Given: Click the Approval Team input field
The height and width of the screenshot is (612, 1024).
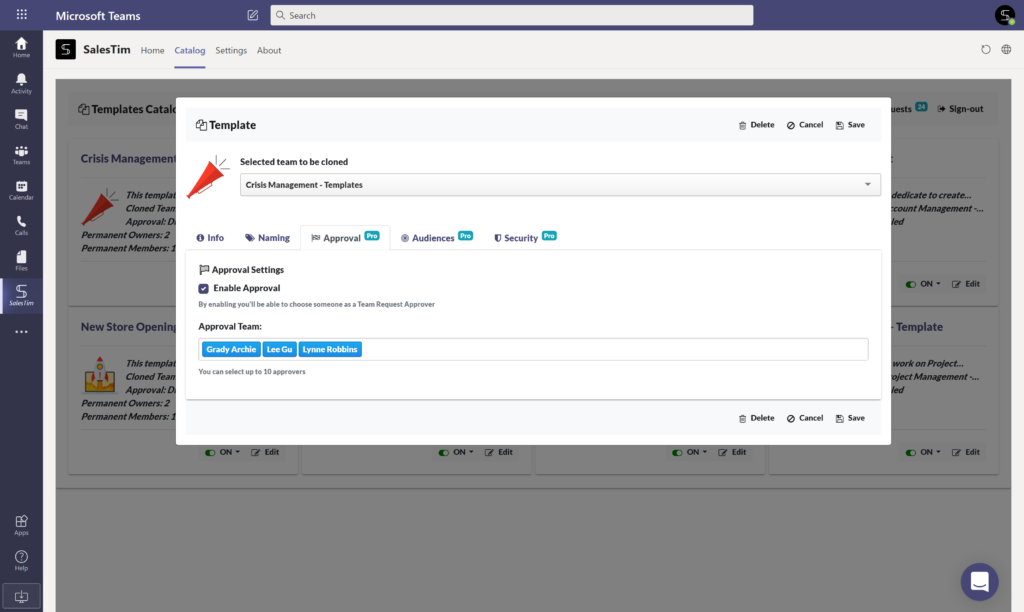Looking at the screenshot, I should click(x=533, y=349).
